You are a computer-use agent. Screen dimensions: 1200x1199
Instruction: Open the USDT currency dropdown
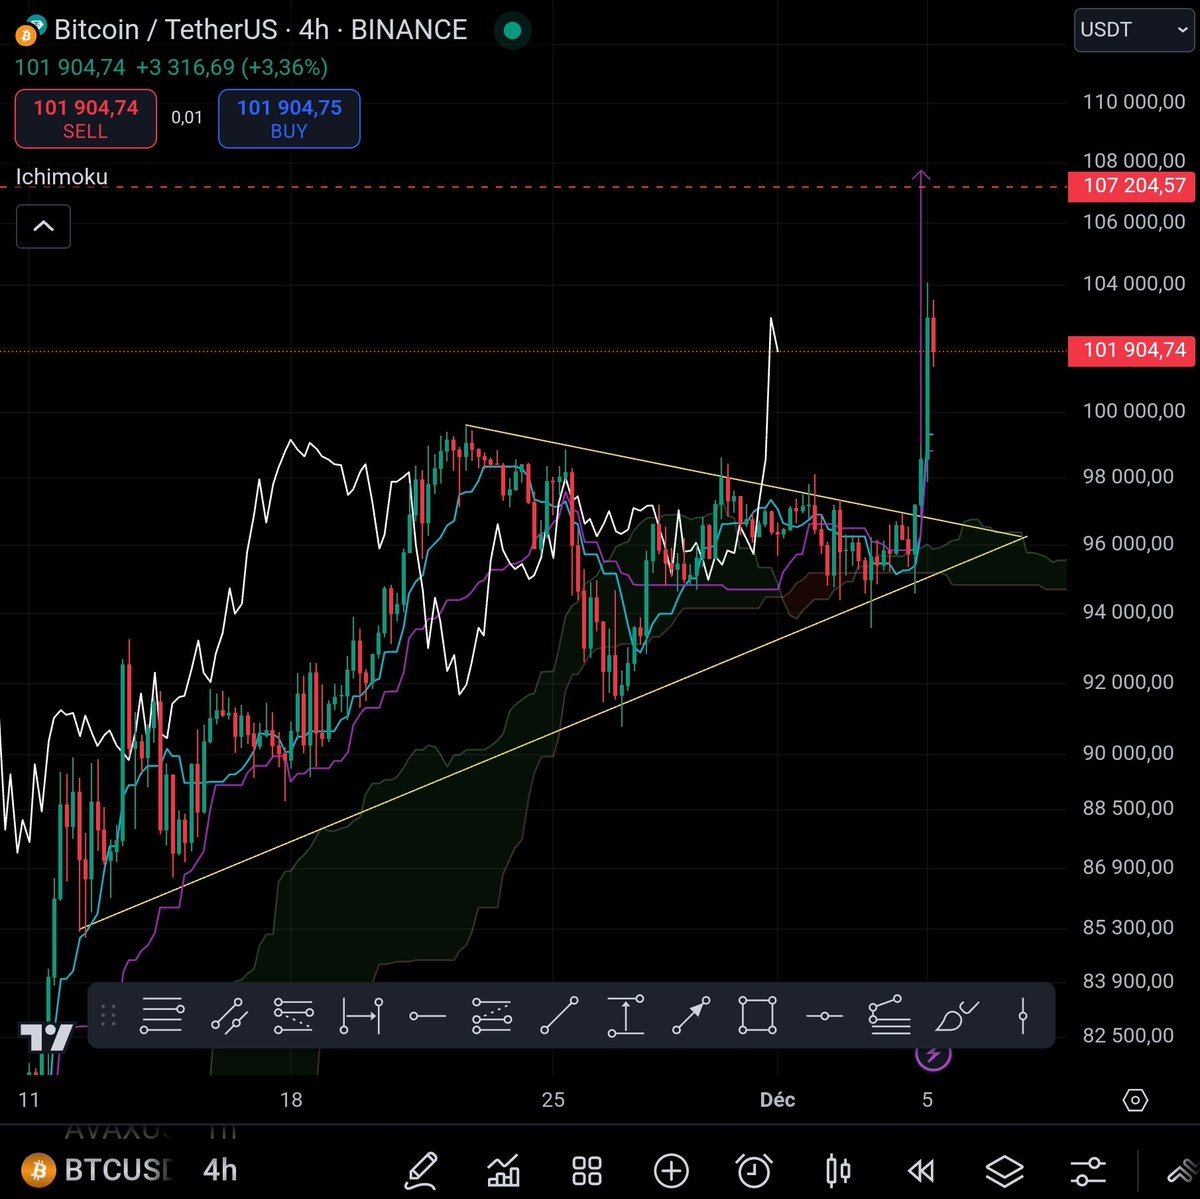point(1134,30)
